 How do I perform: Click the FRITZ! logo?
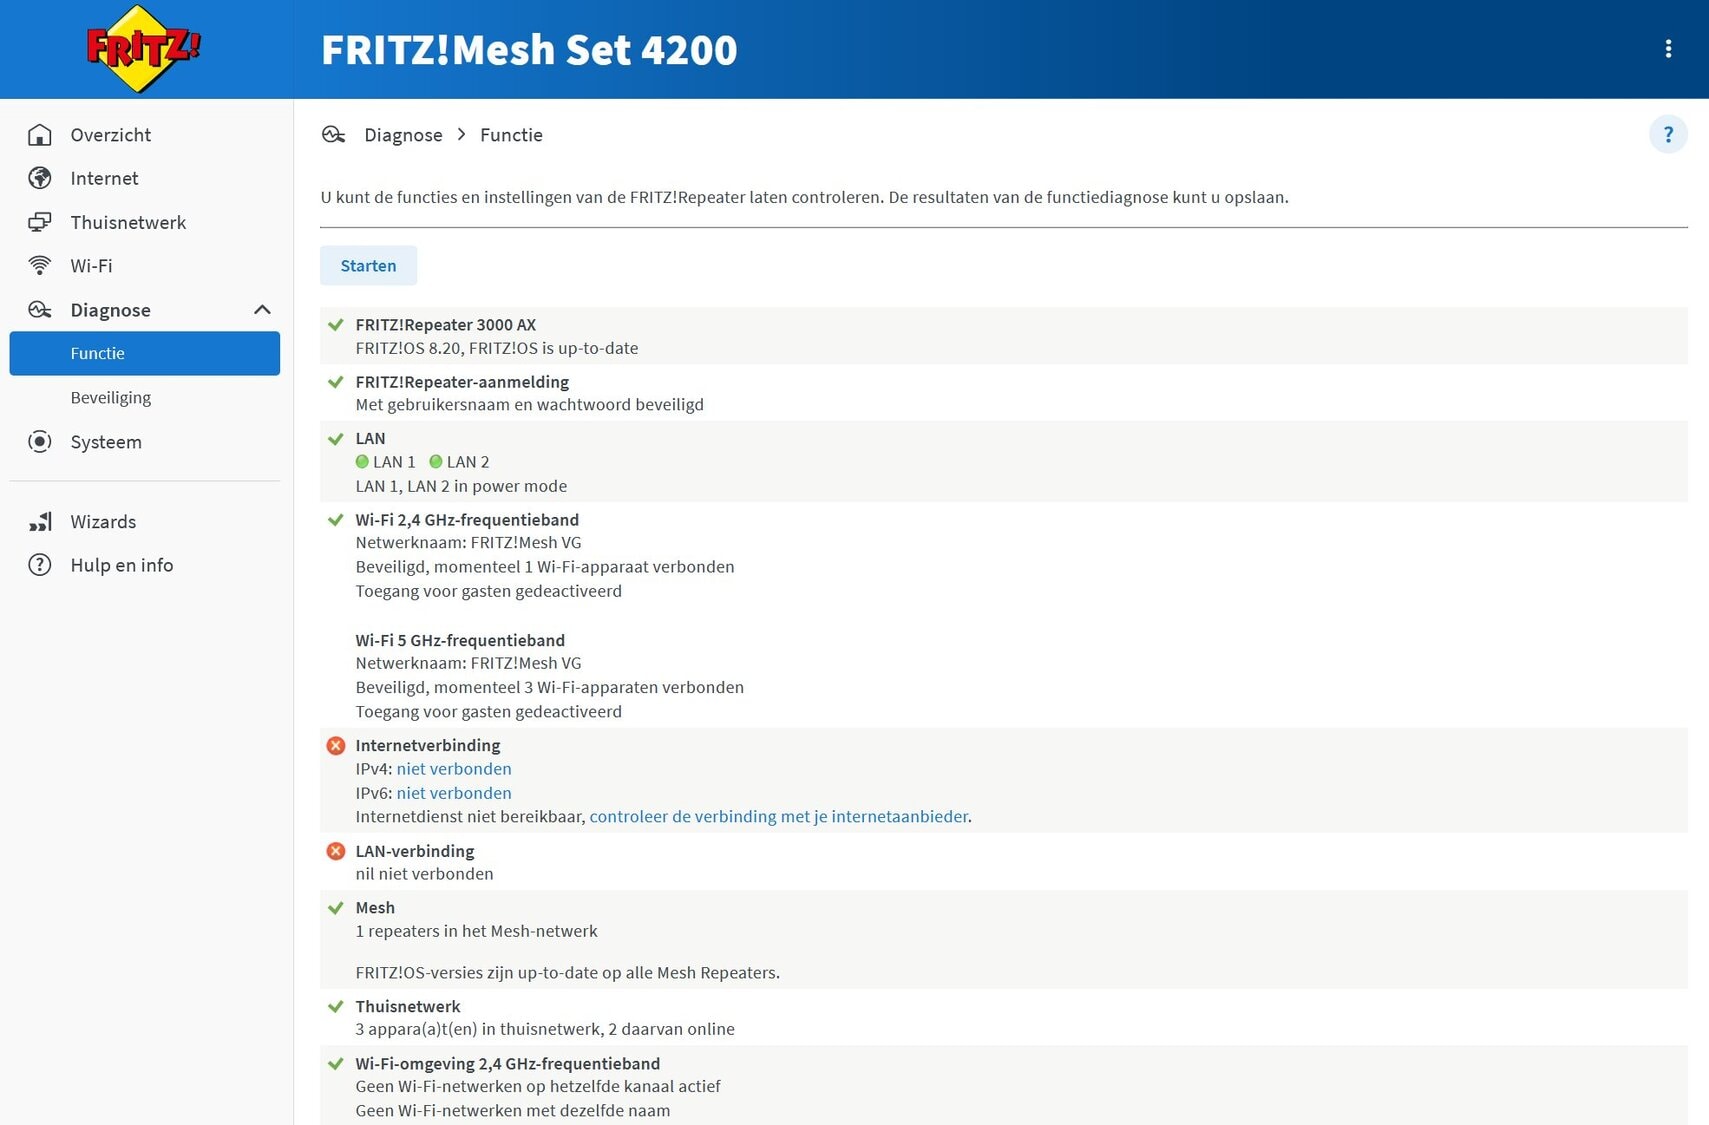tap(144, 49)
